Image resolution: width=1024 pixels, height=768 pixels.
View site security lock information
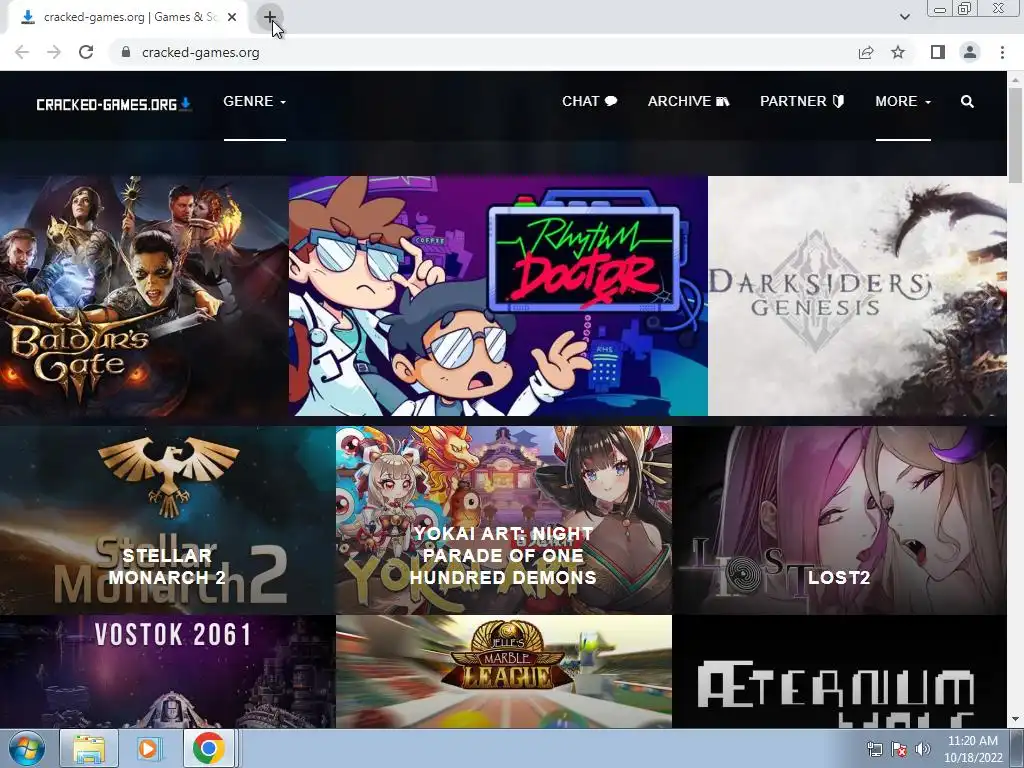click(126, 52)
